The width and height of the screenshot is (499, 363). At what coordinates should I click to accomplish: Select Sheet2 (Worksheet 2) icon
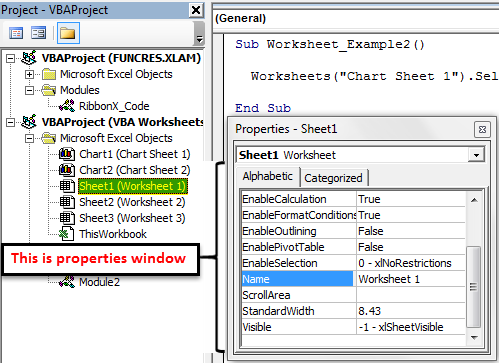pyautogui.click(x=67, y=202)
